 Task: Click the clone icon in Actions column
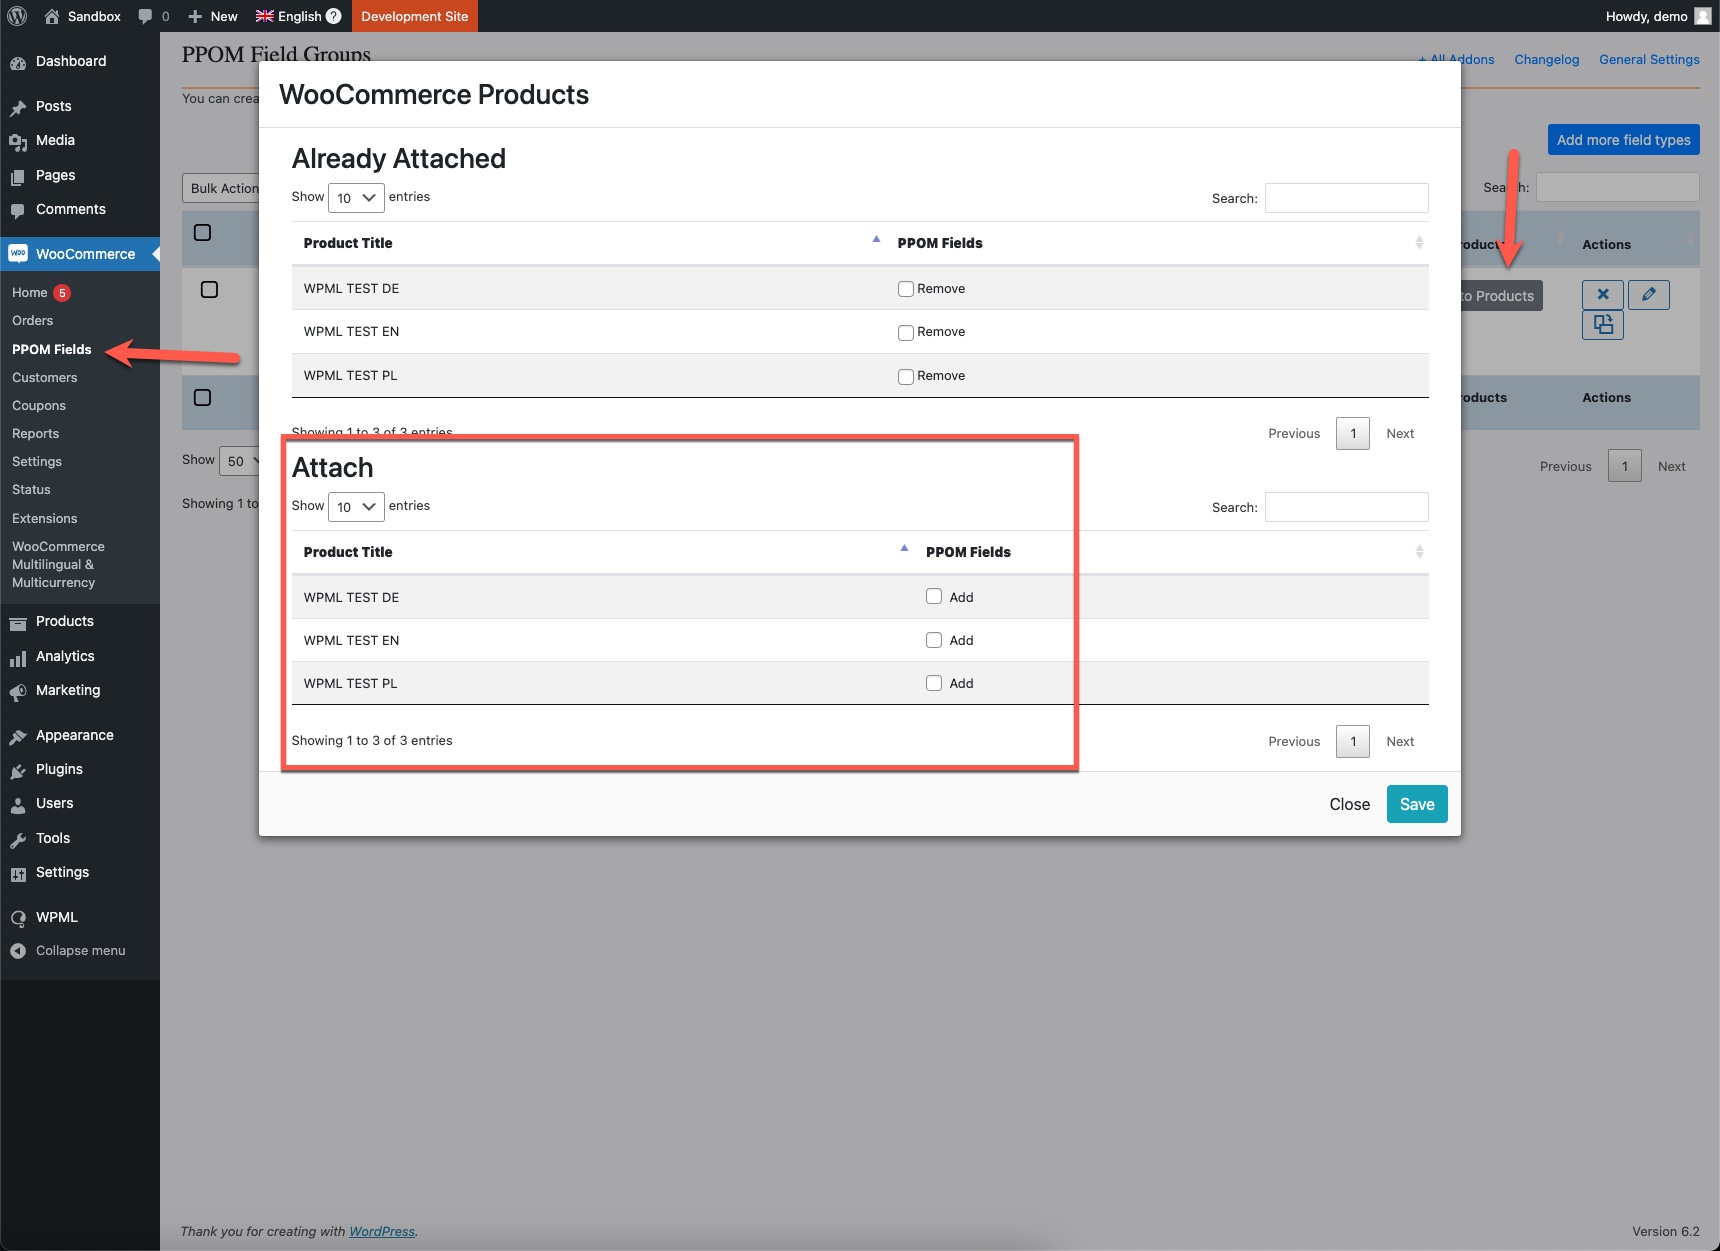[x=1603, y=325]
